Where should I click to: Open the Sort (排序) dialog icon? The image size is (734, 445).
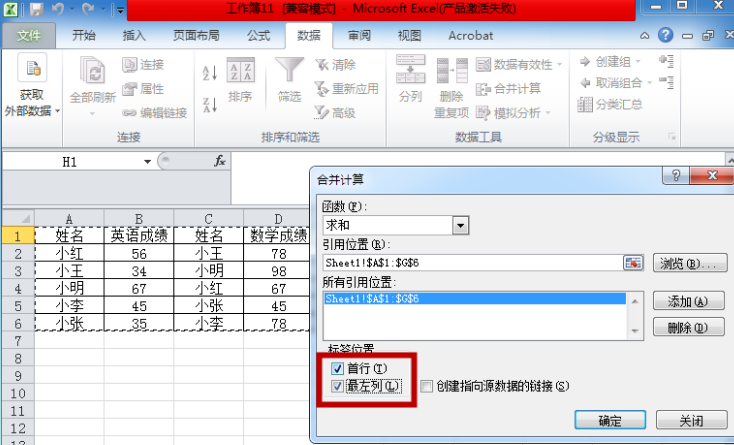click(x=241, y=70)
